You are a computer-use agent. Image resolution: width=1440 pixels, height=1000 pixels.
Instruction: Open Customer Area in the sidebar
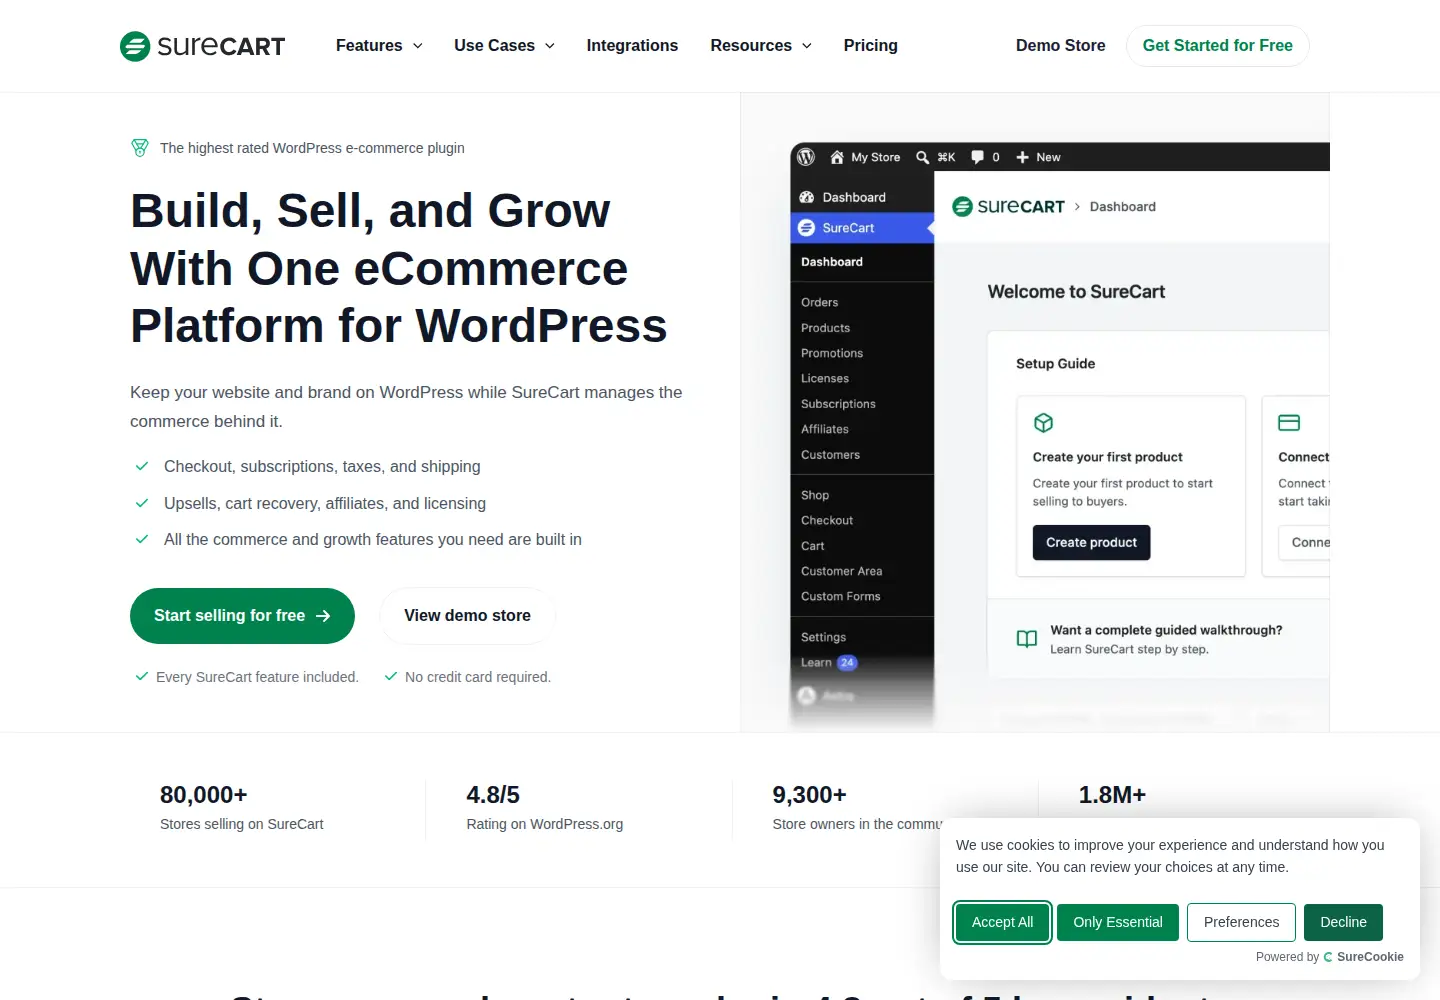pos(842,571)
